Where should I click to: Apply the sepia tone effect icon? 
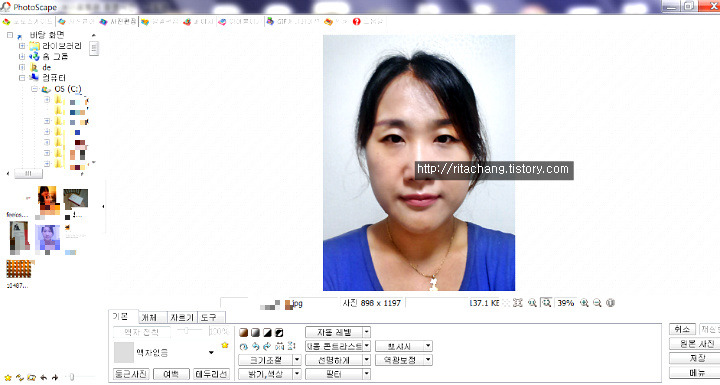tap(244, 332)
